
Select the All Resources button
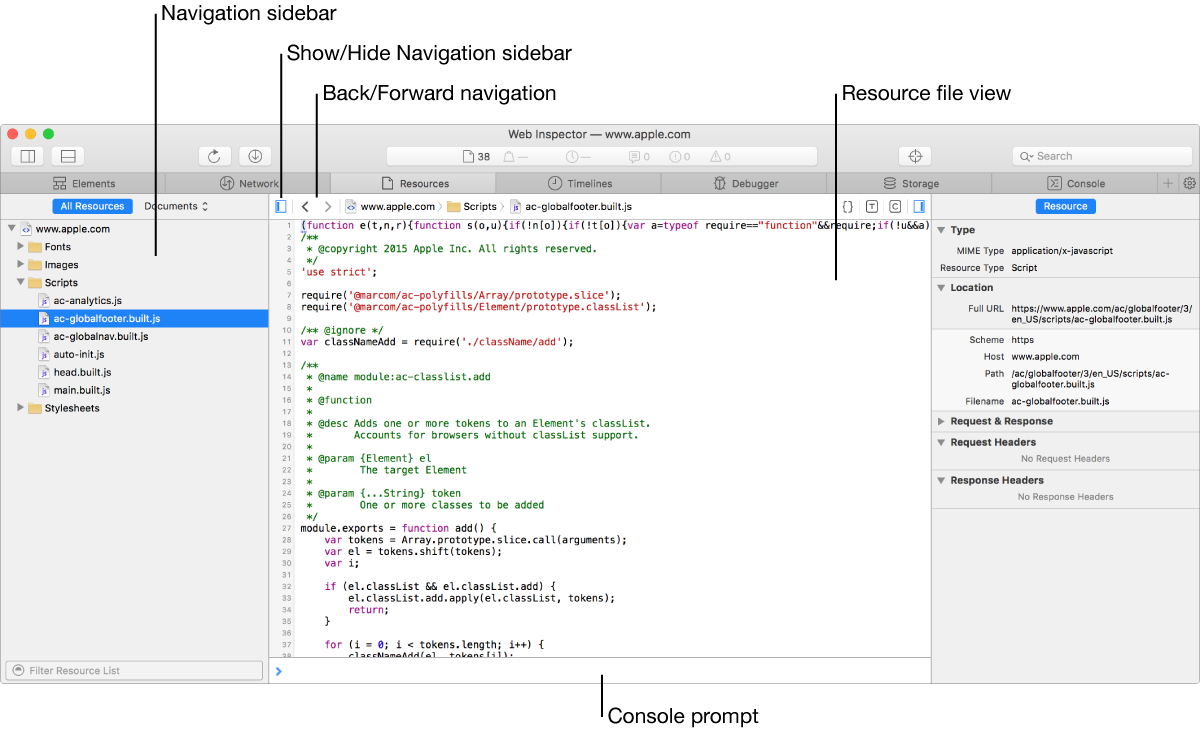(92, 206)
